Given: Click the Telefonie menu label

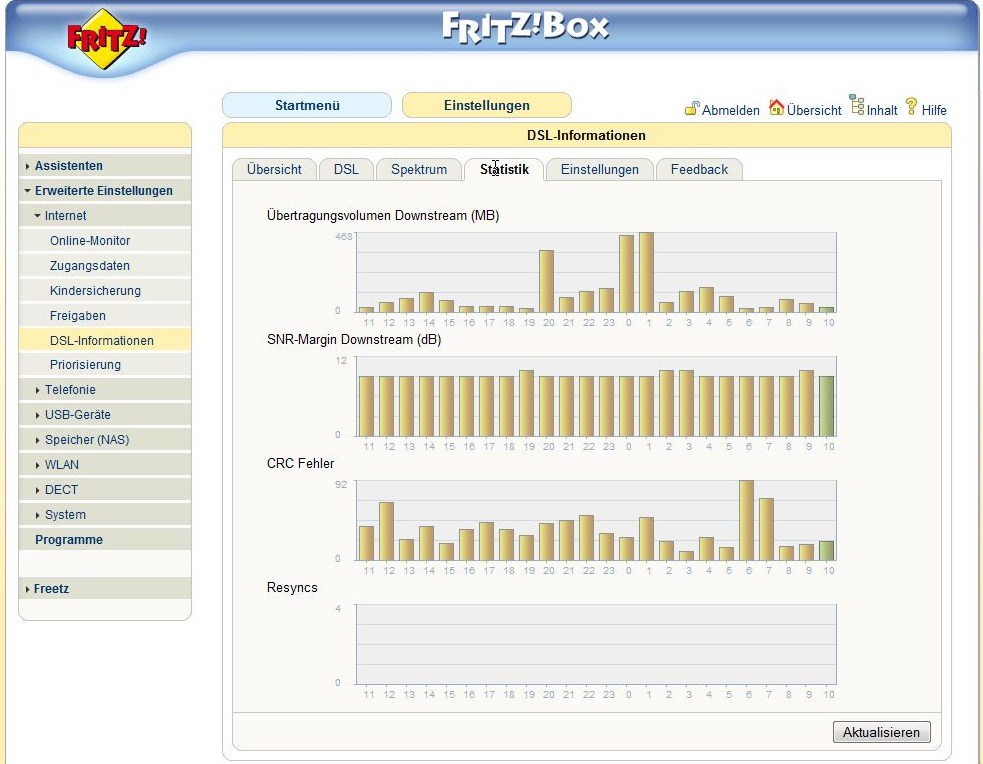Looking at the screenshot, I should tap(70, 390).
